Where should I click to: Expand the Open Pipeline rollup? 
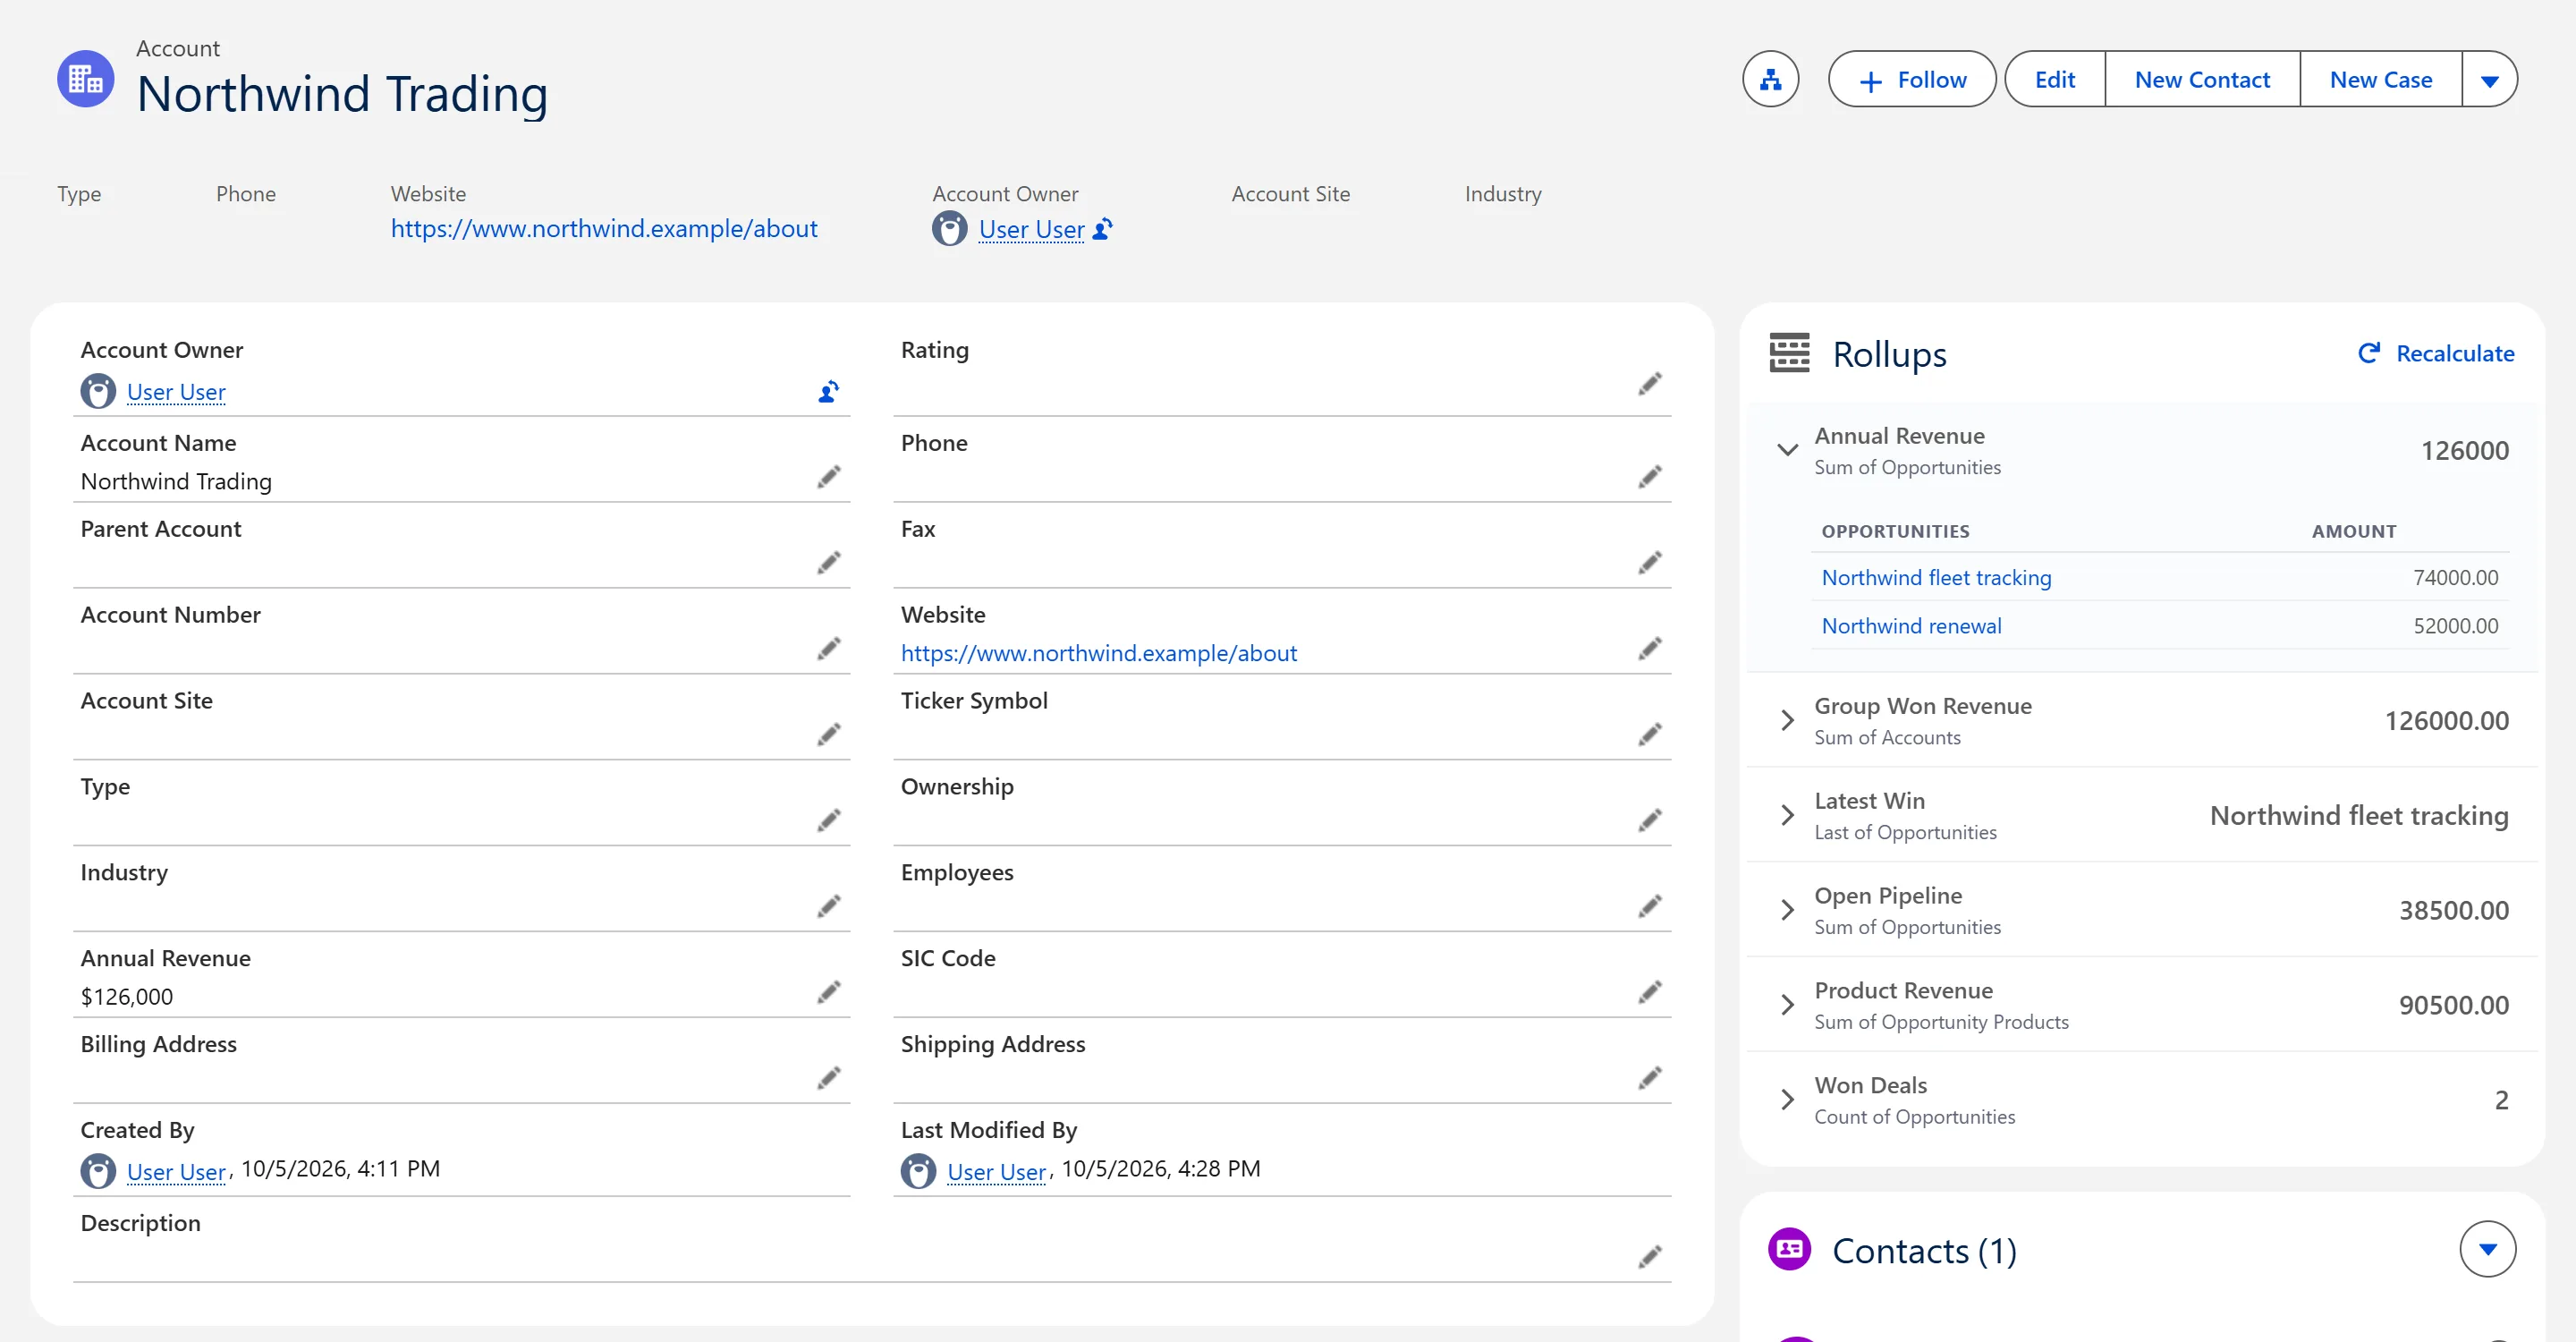point(1787,910)
